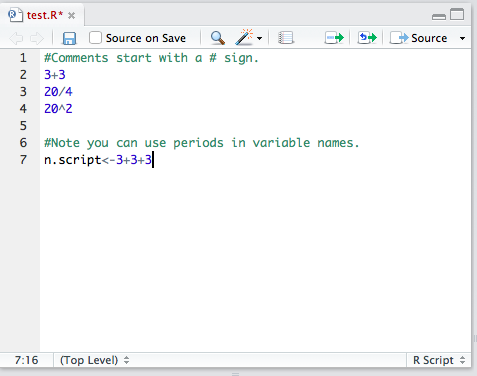
Task: Re-run previous code region icon
Action: click(367, 38)
